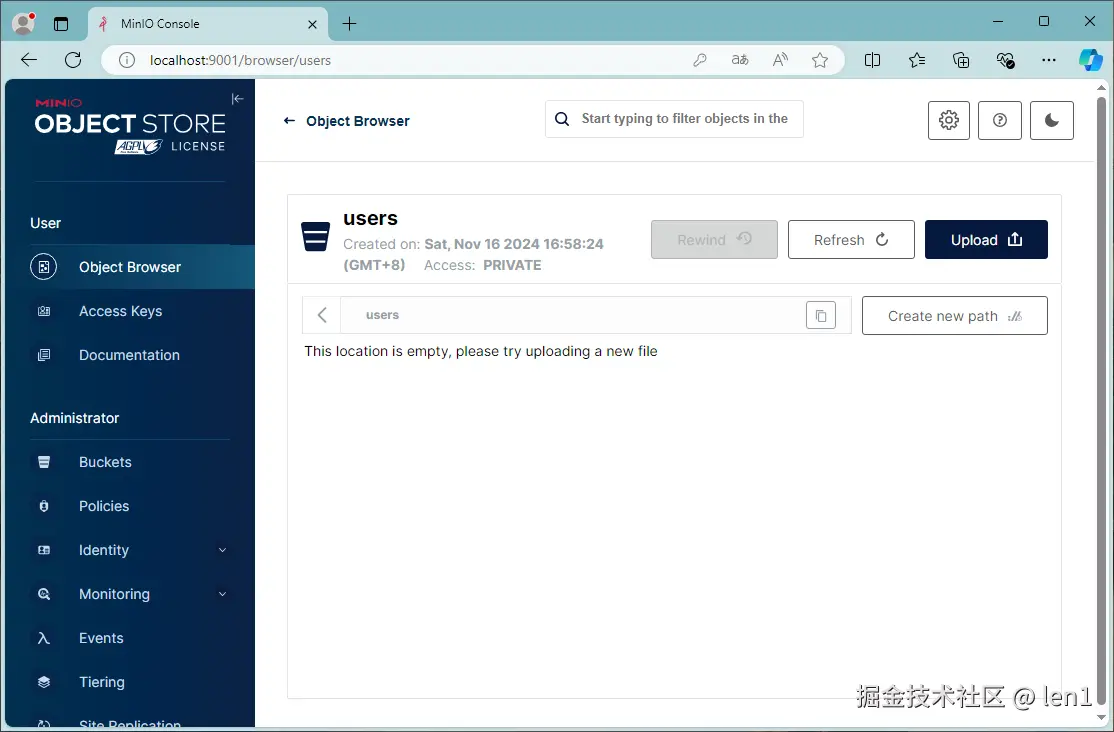Expand the Monitoring menu chevron

click(x=222, y=594)
